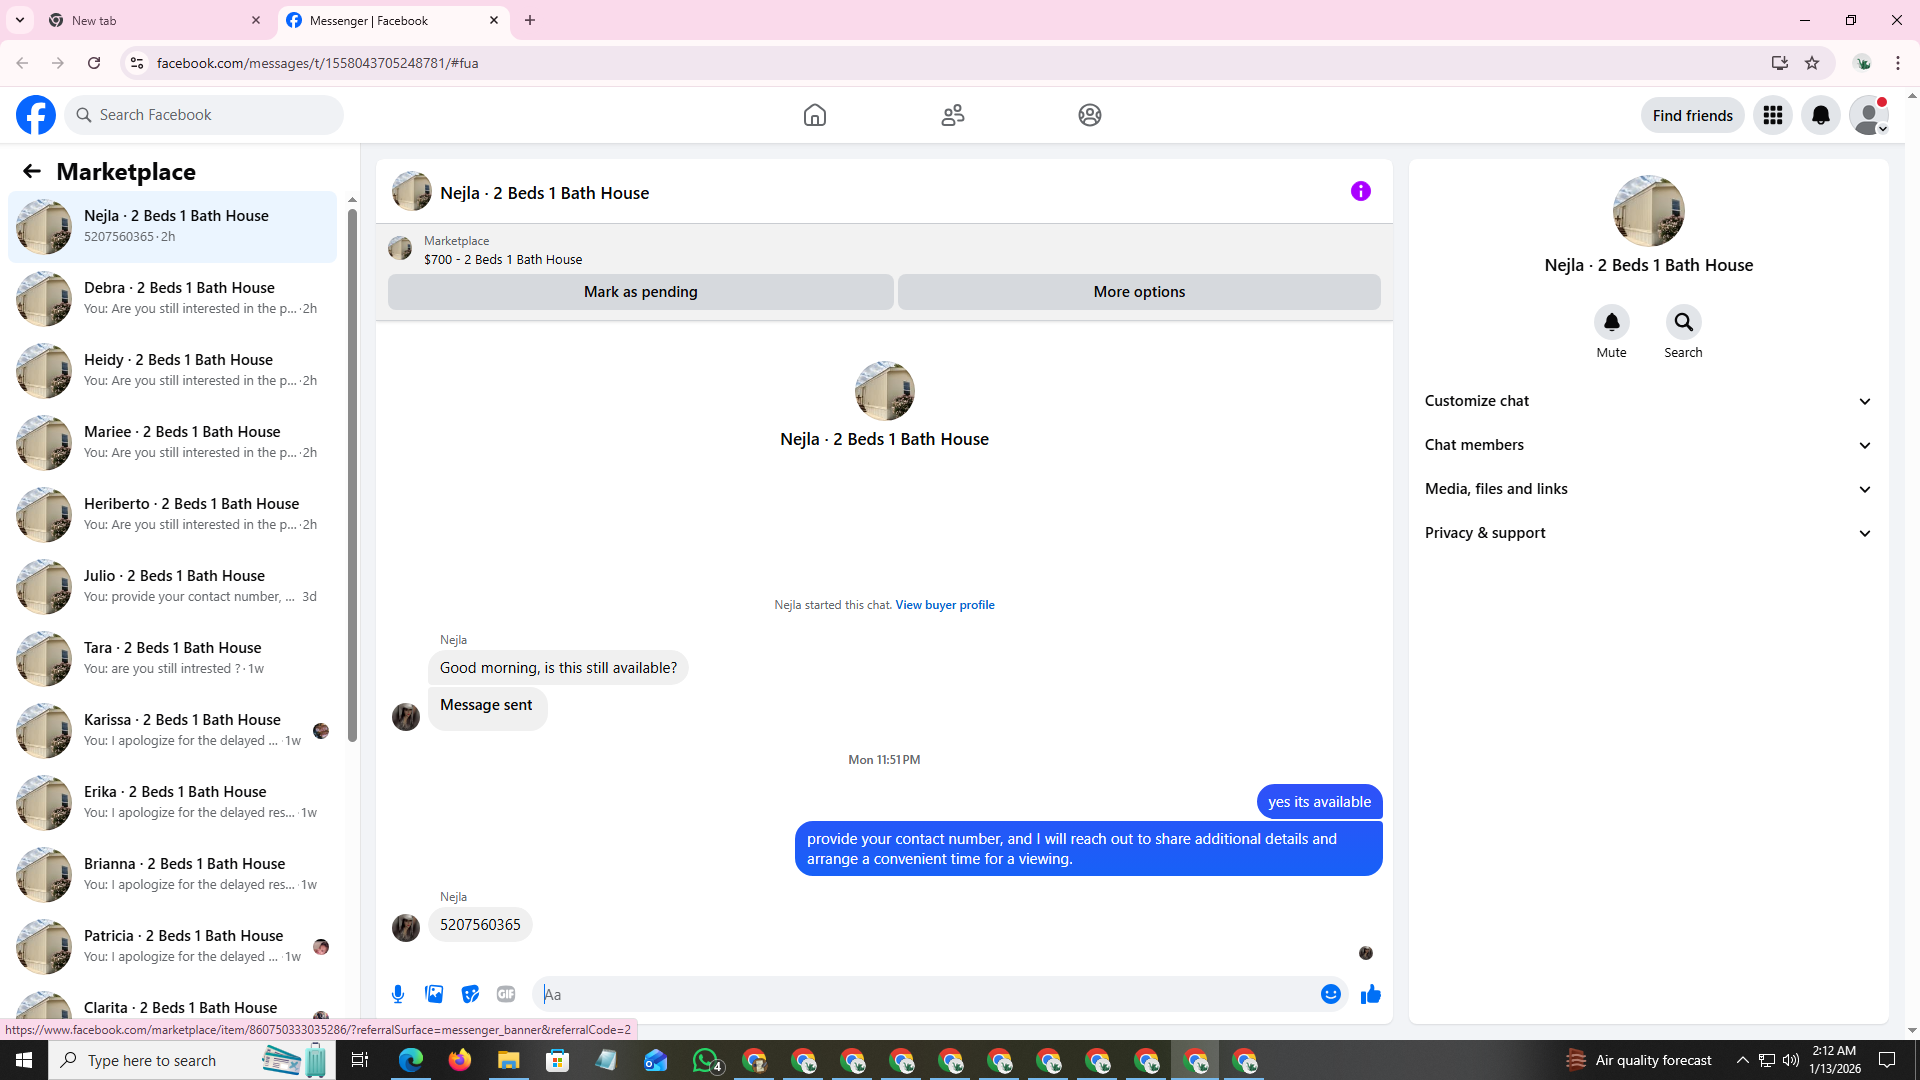This screenshot has width=1920, height=1080.
Task: Click the voice clip microphone icon
Action: point(398,994)
